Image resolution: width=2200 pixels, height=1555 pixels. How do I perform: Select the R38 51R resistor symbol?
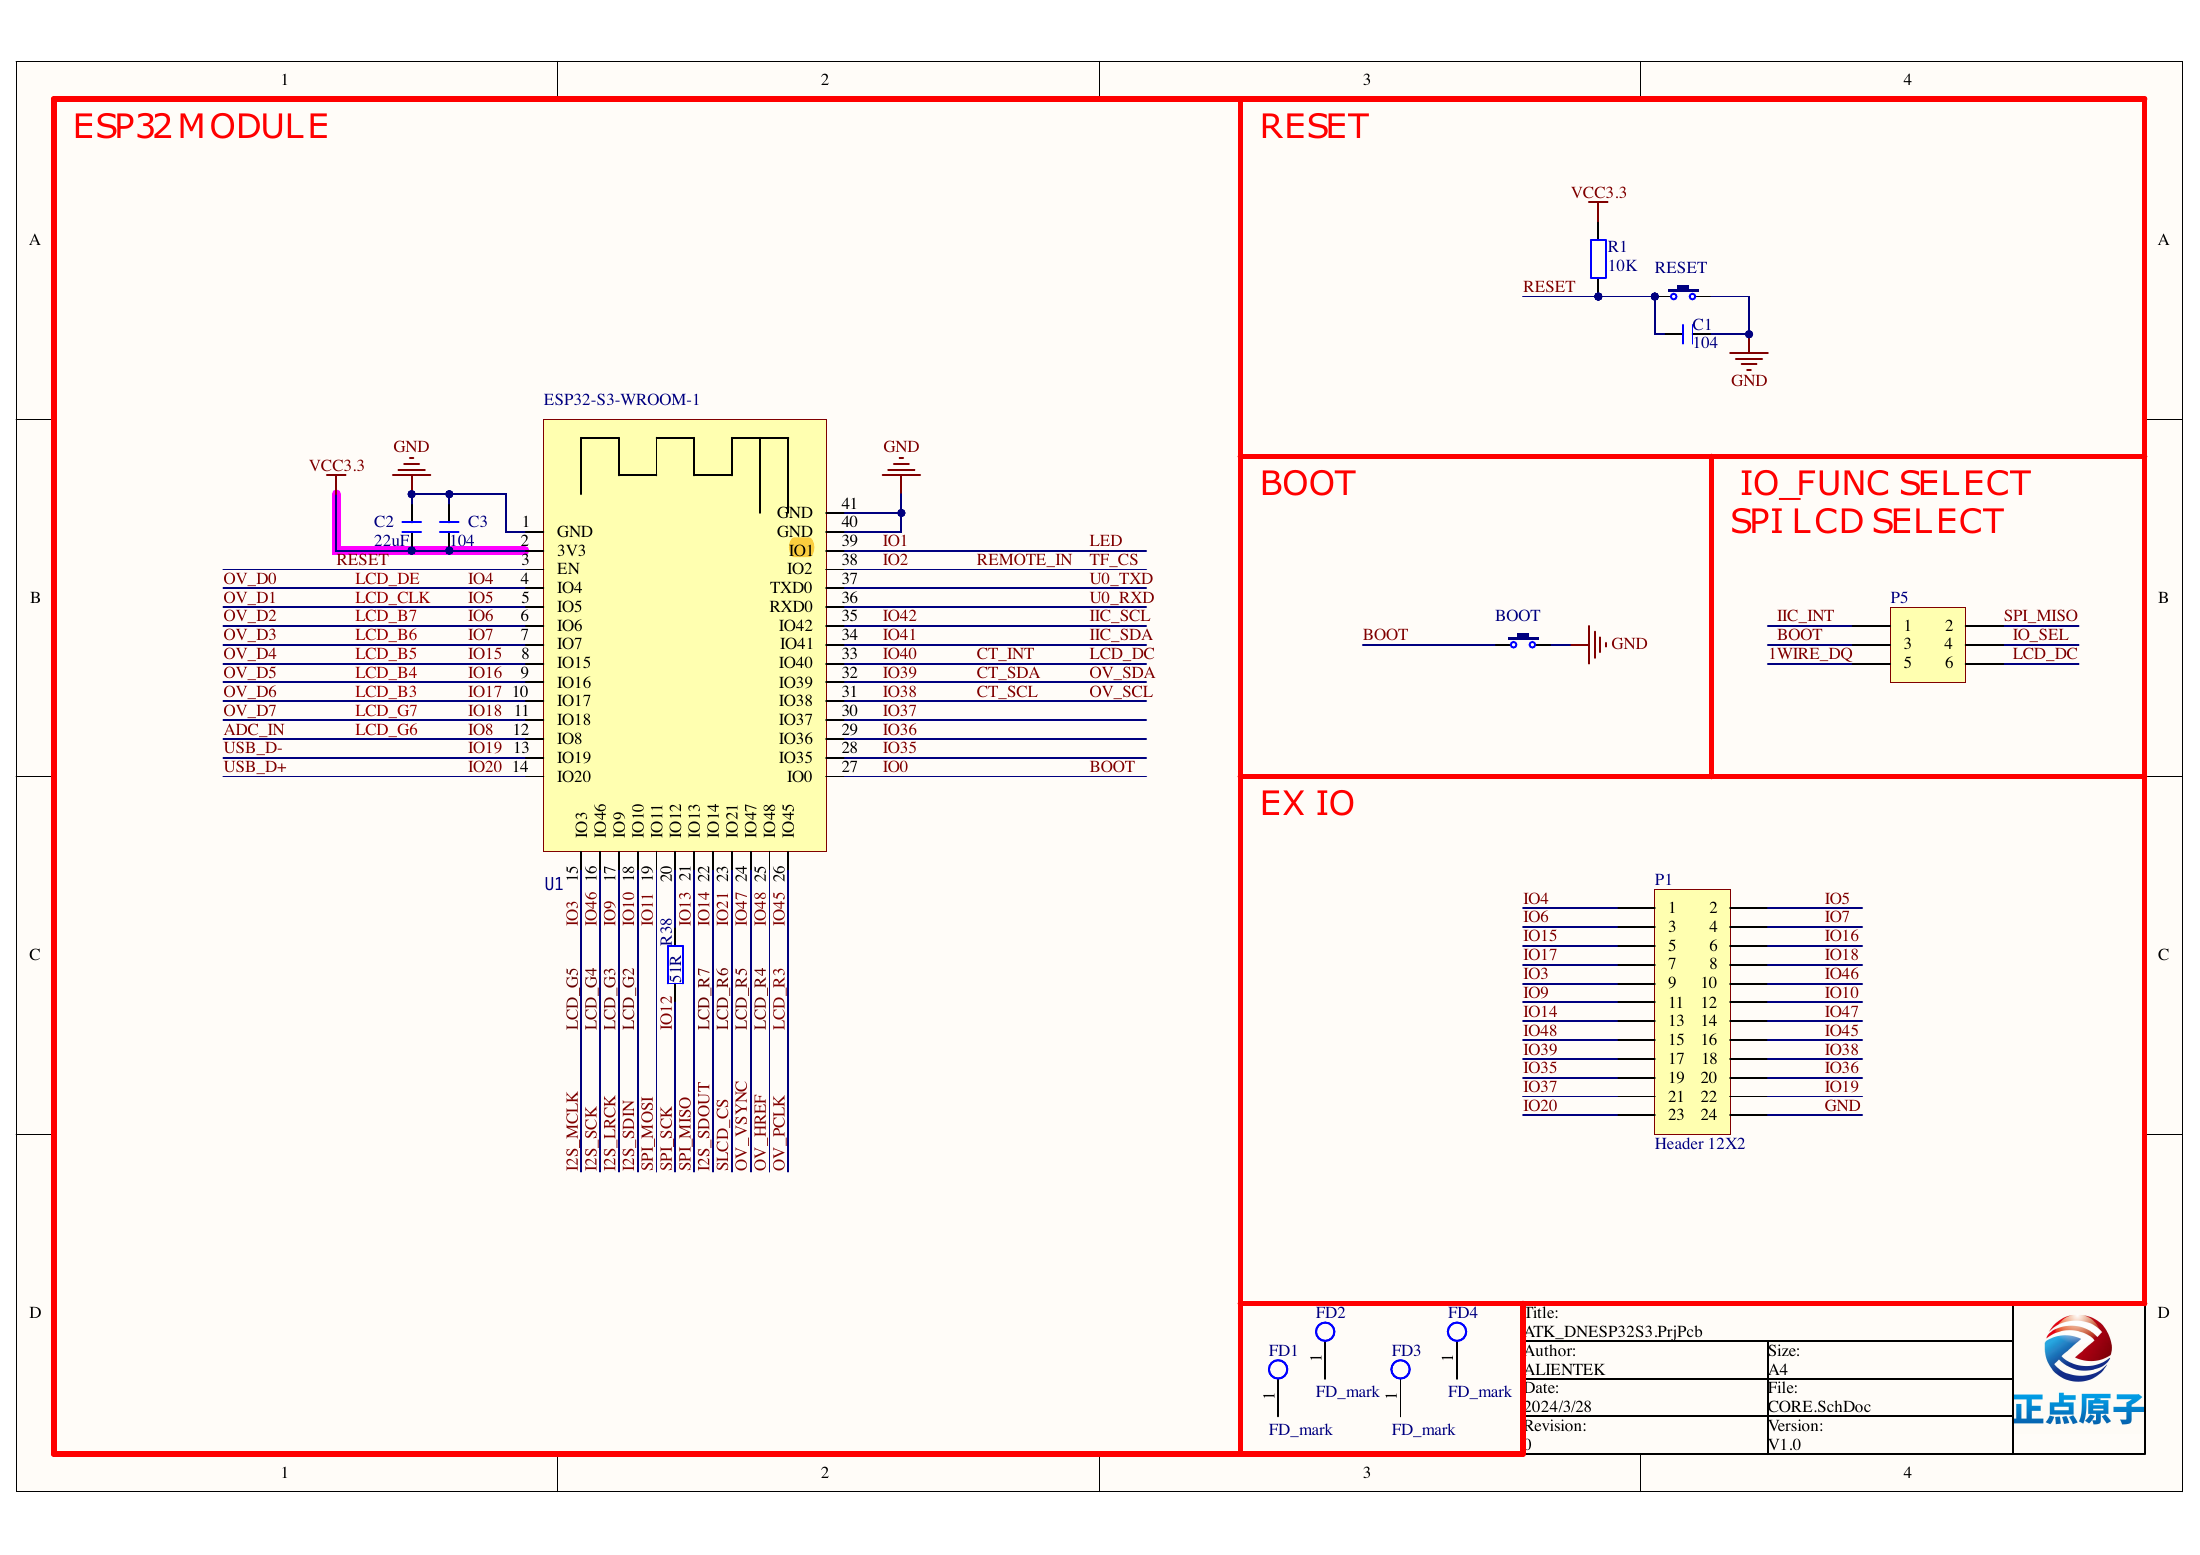point(675,964)
